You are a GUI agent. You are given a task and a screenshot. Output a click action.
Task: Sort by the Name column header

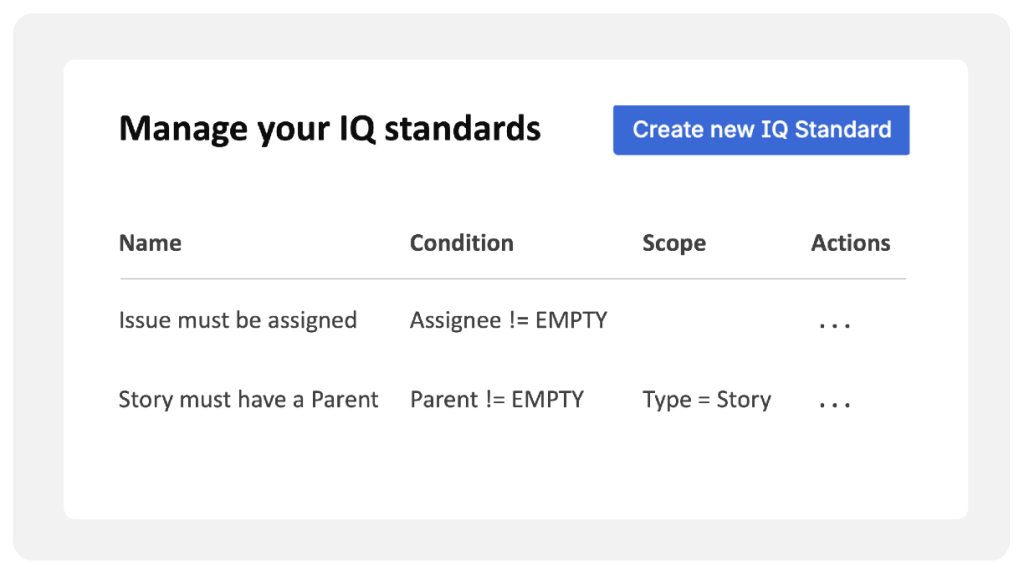[x=150, y=243]
